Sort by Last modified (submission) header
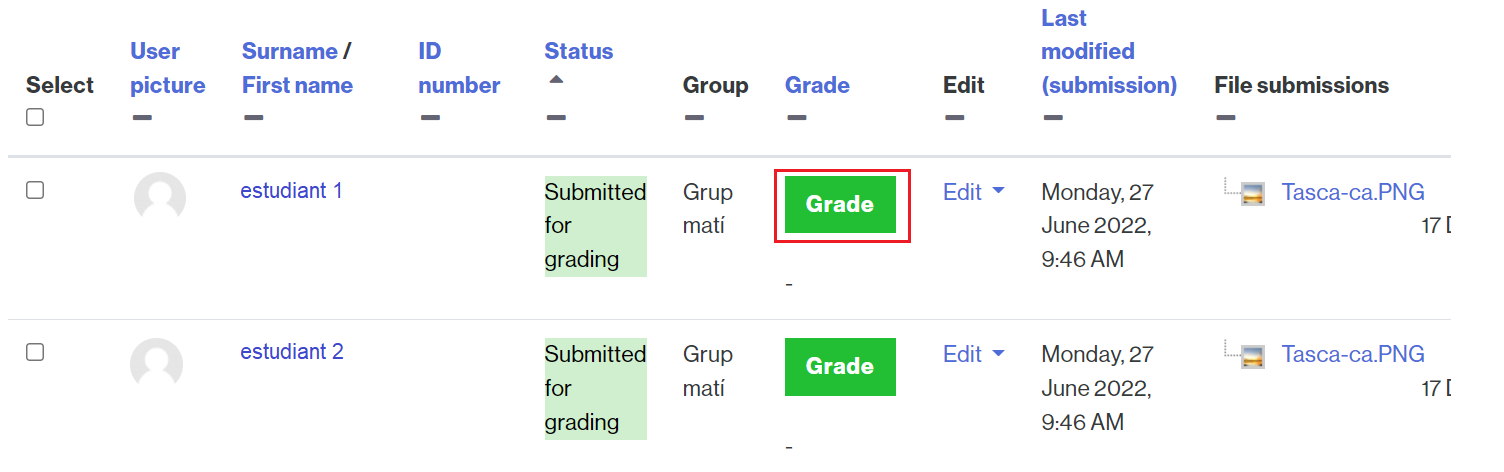Image resolution: width=1504 pixels, height=472 pixels. tap(1109, 51)
